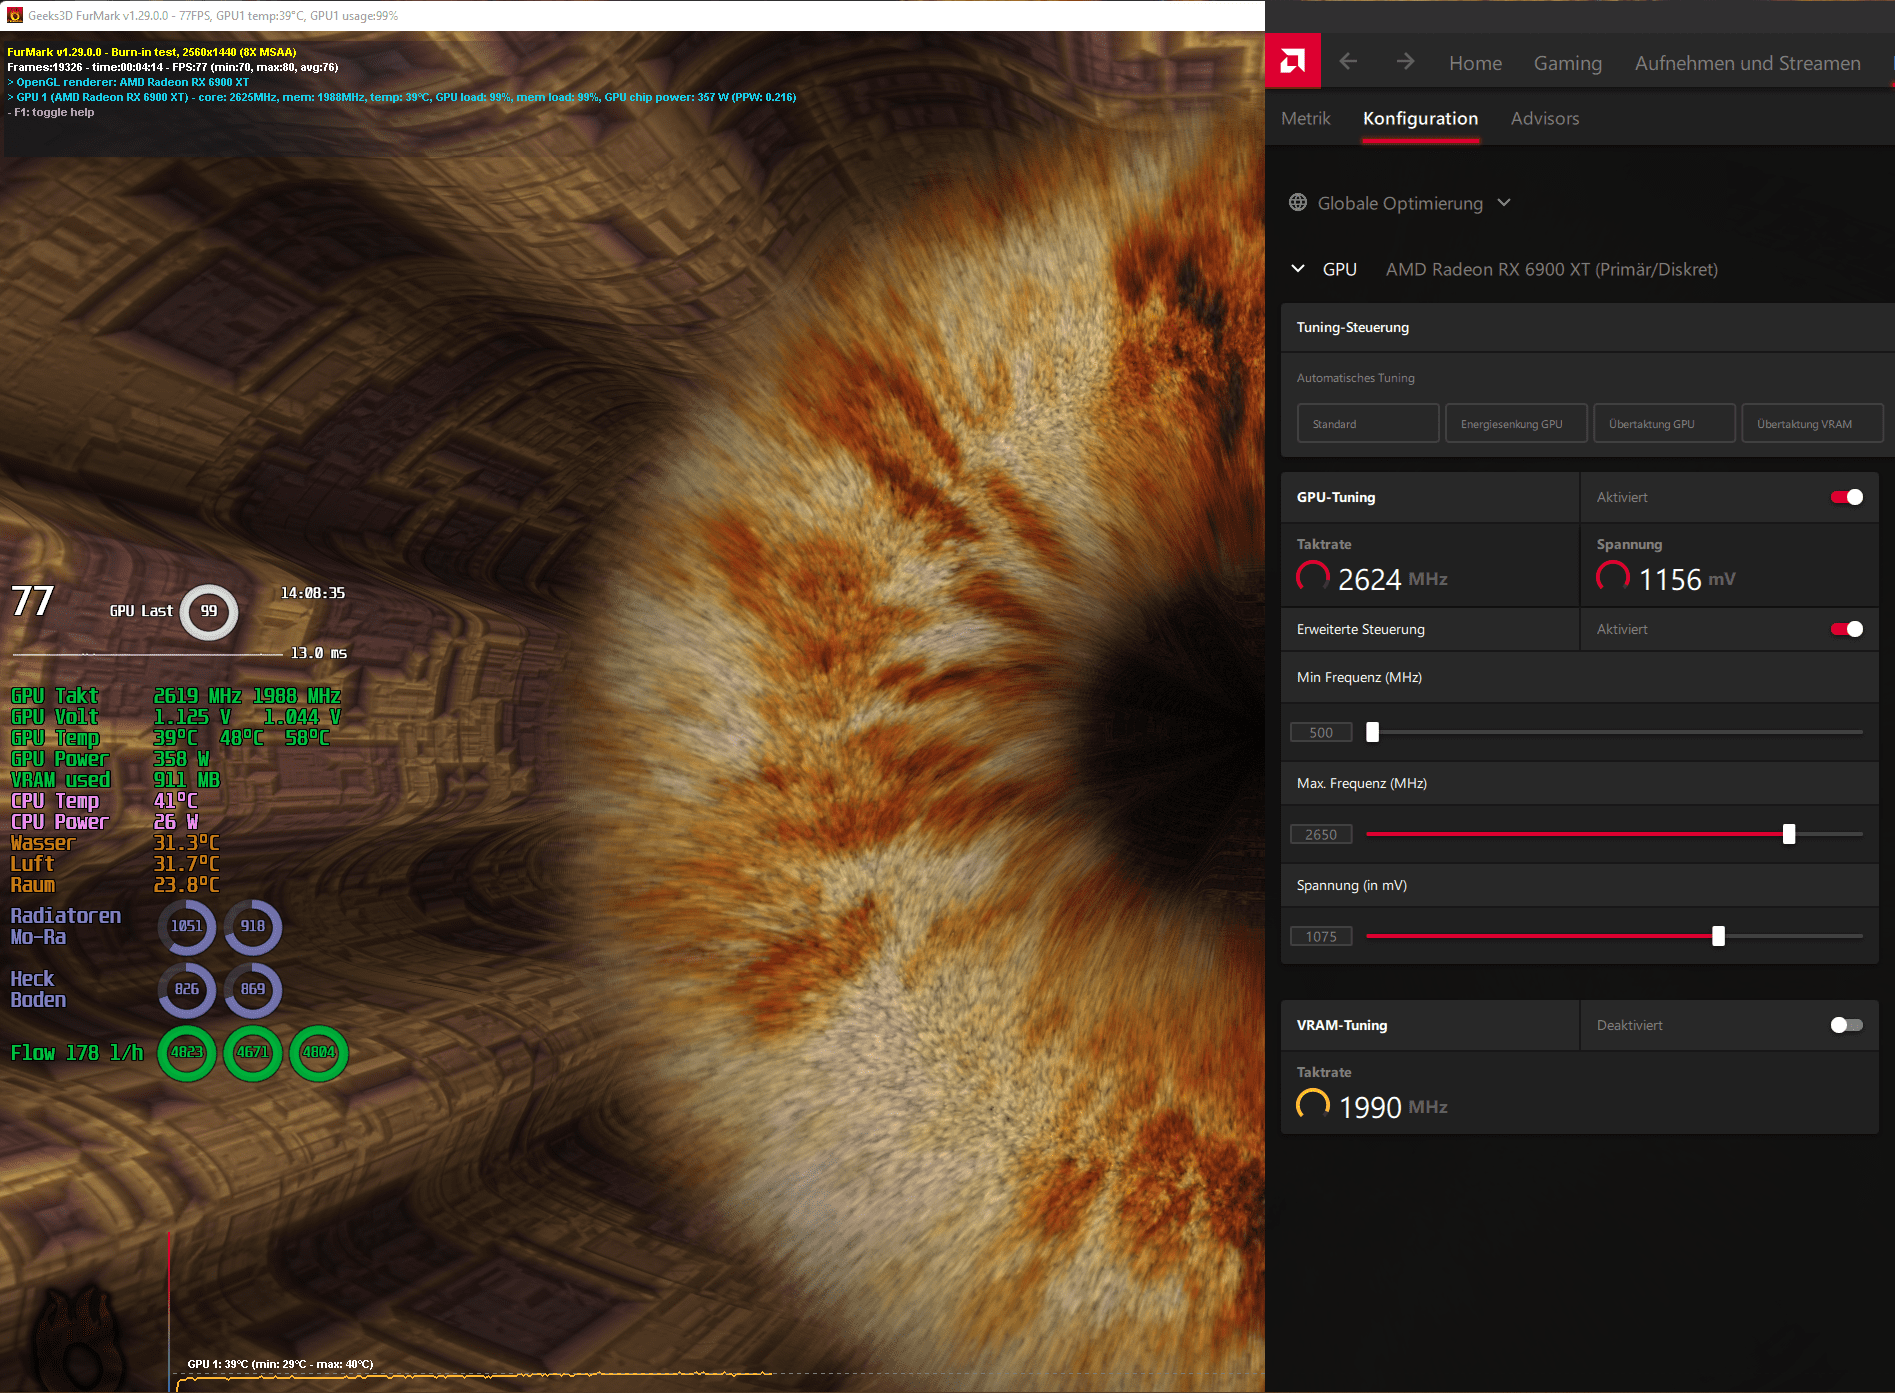The image size is (1895, 1393).
Task: Click the GPU Last 99 overlay gauge
Action: [x=209, y=611]
